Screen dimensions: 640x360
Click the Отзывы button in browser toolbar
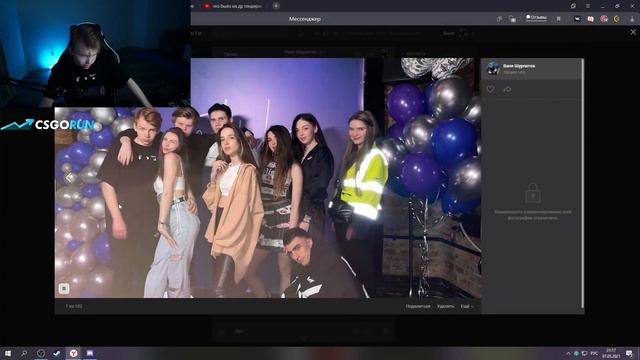point(536,18)
